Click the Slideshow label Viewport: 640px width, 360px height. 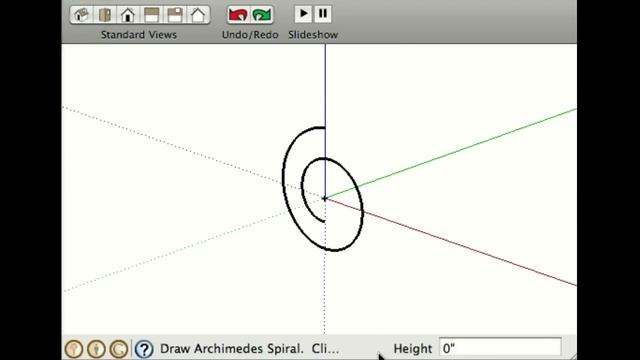(313, 35)
